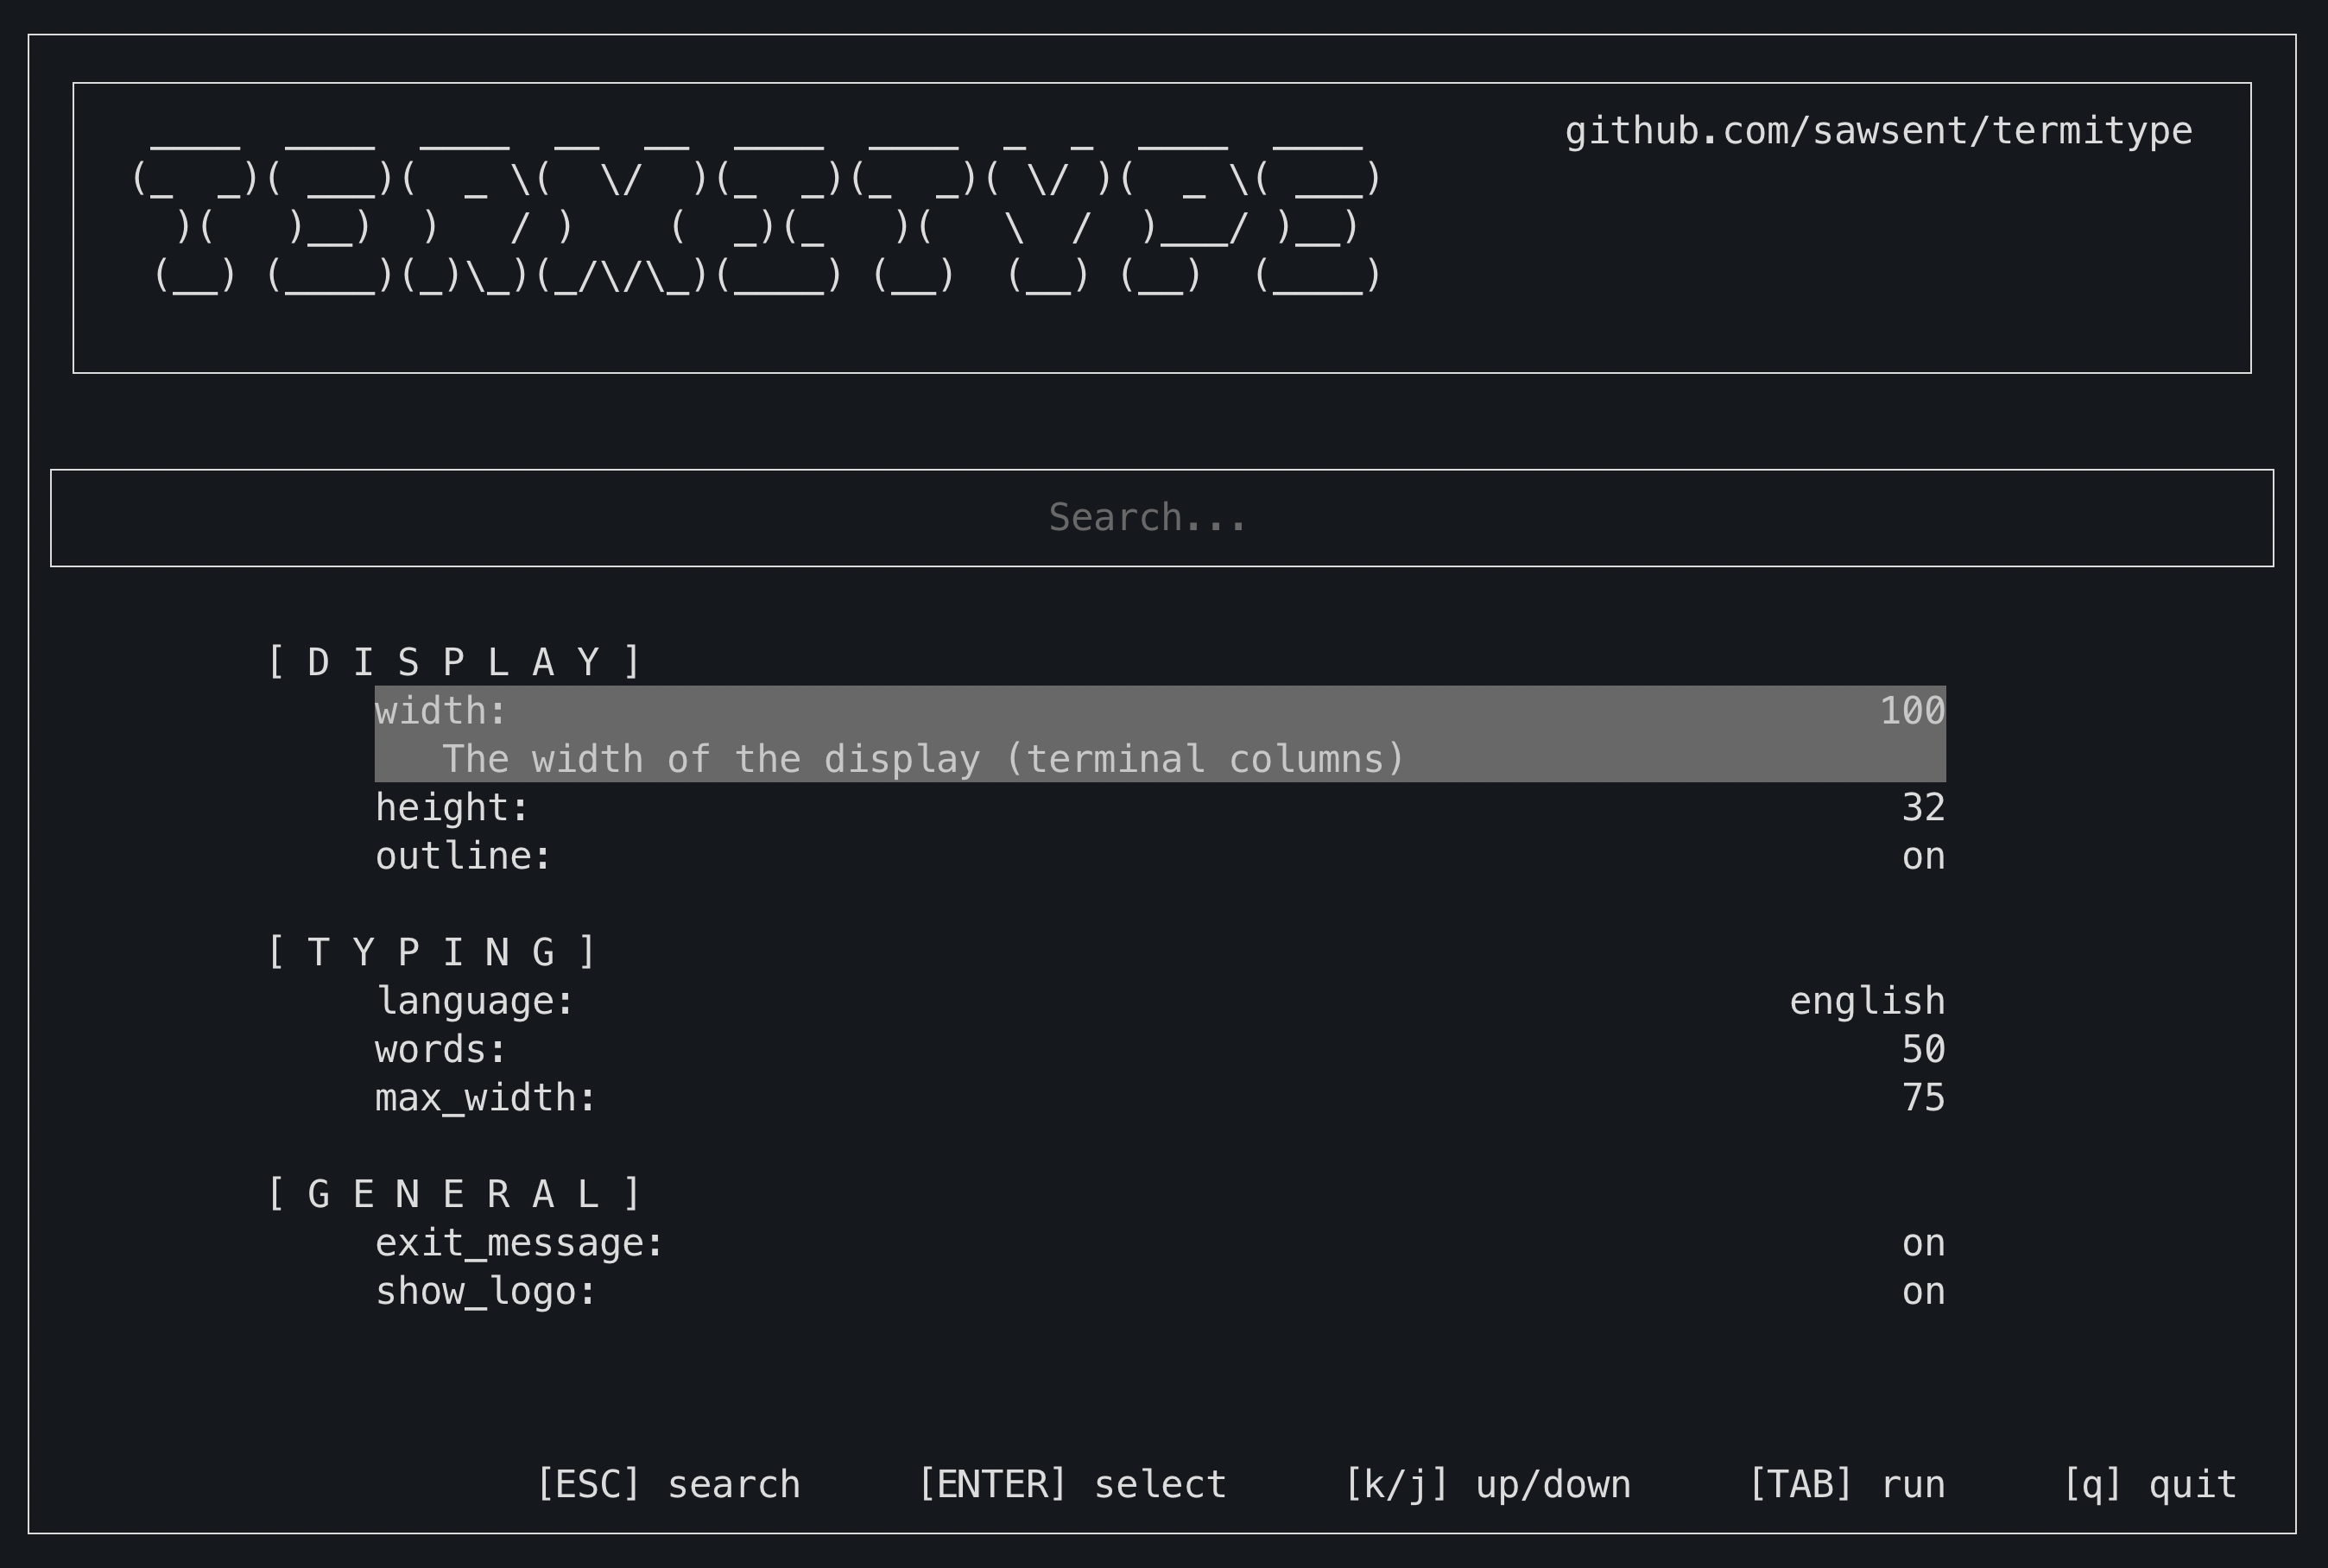This screenshot has width=2328, height=1568.
Task: Open the language option showing english
Action: point(1159,1002)
